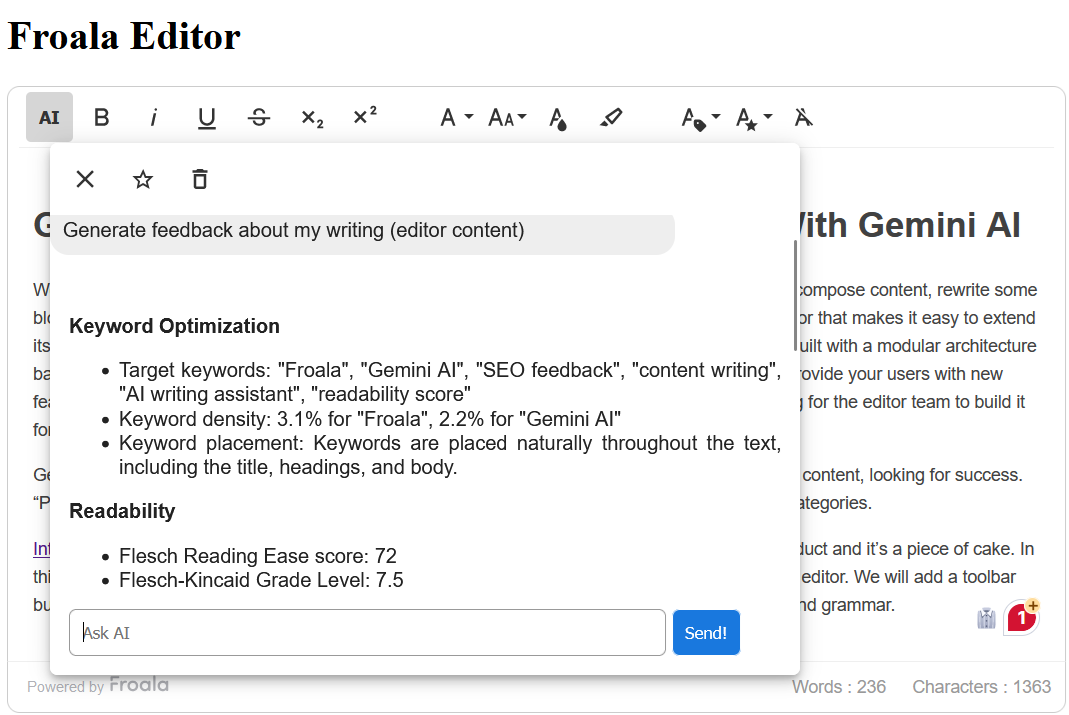This screenshot has height=715, width=1069.
Task: Click the Send! button
Action: [706, 633]
